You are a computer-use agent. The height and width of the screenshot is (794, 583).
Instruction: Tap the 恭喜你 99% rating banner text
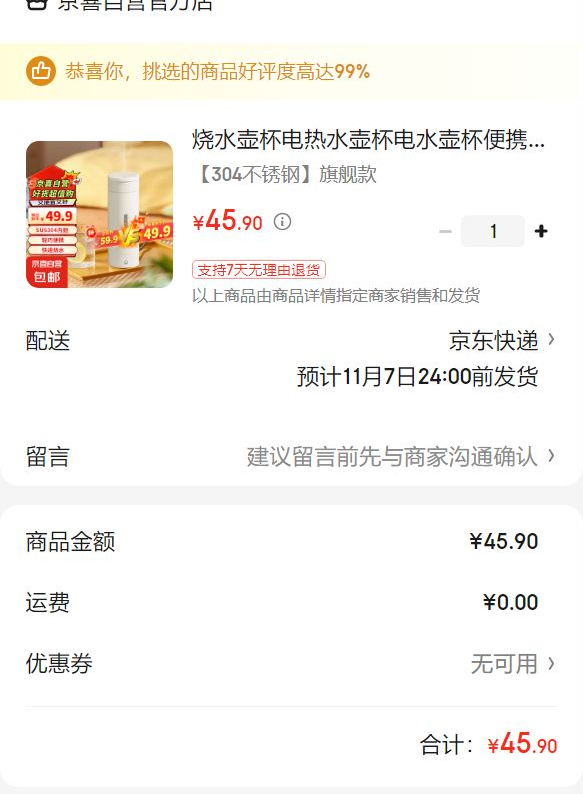click(217, 71)
